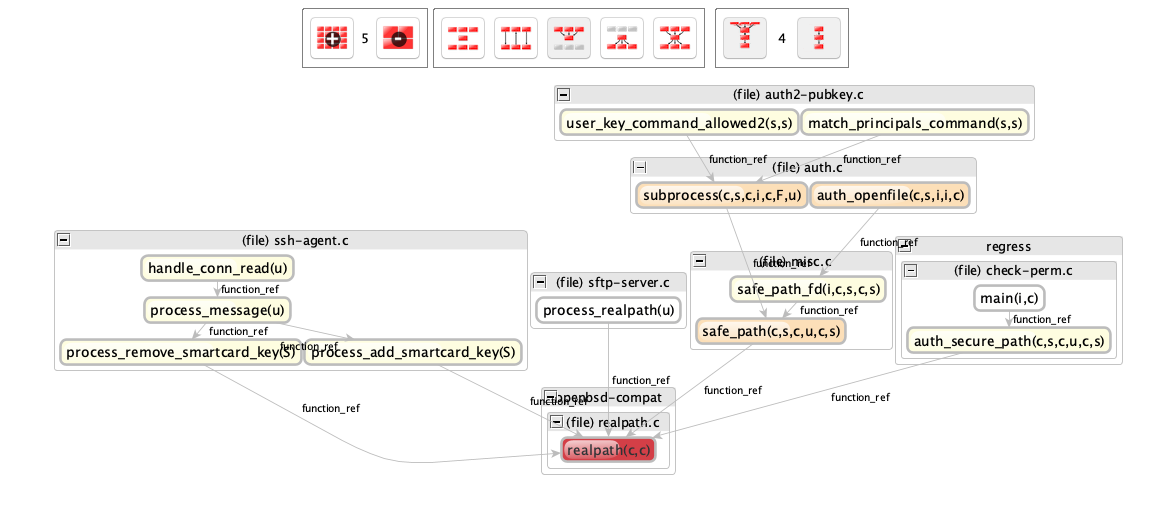Viewport: 1159px width, 515px height.
Task: Select the user_key_command_allowed2(s,s) node
Action: tap(679, 123)
